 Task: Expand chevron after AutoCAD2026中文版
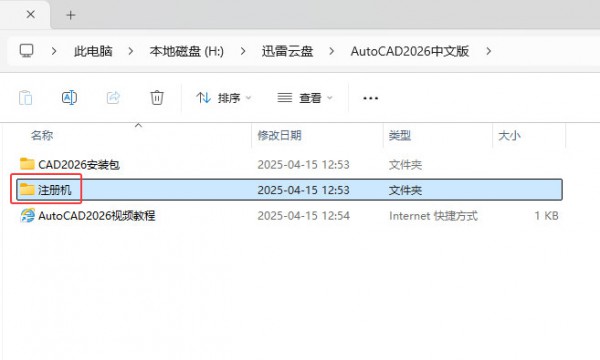click(488, 51)
